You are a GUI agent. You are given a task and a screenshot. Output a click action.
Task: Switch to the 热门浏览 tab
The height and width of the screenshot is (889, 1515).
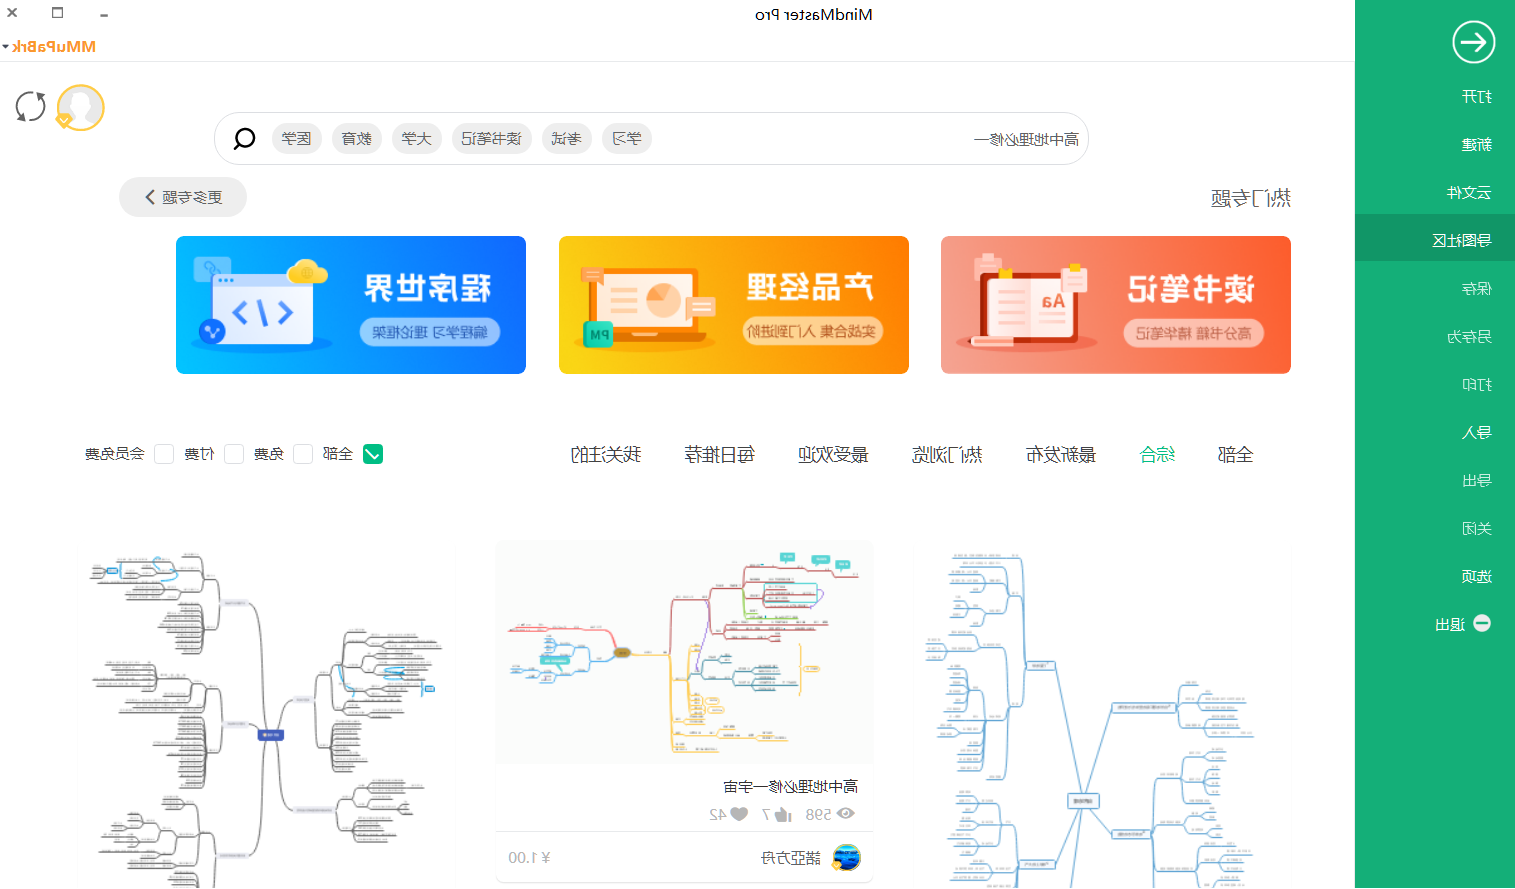click(x=947, y=455)
